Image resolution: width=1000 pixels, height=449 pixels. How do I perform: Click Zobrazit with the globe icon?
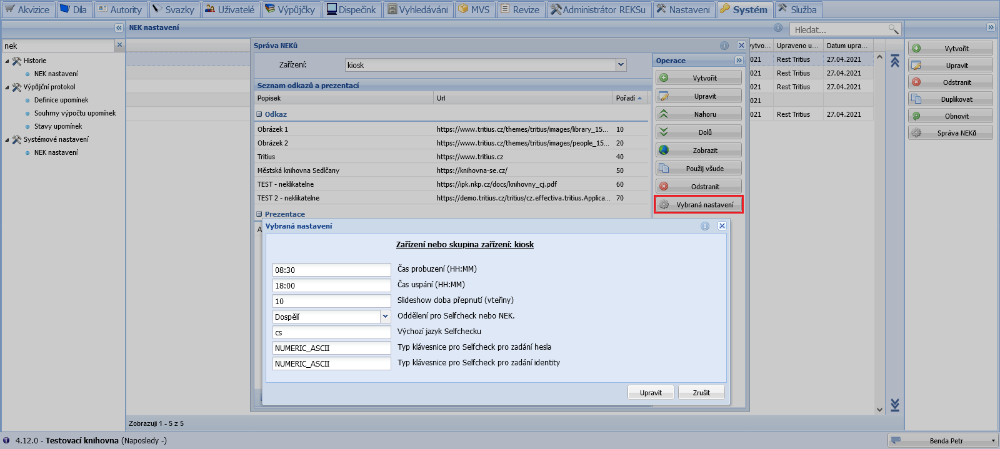tap(699, 150)
